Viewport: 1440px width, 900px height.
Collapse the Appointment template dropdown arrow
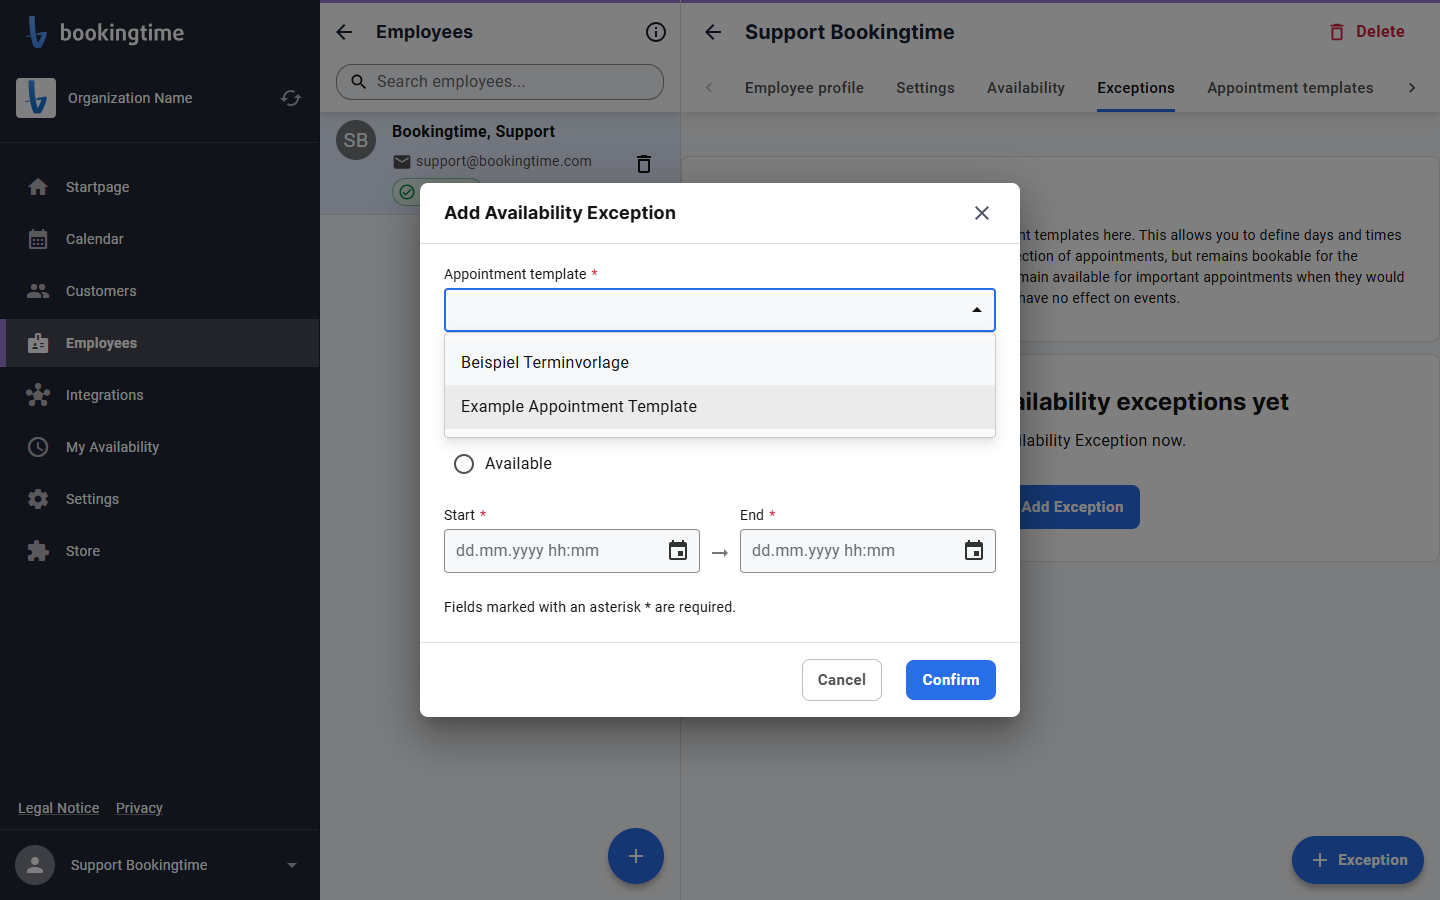click(977, 310)
